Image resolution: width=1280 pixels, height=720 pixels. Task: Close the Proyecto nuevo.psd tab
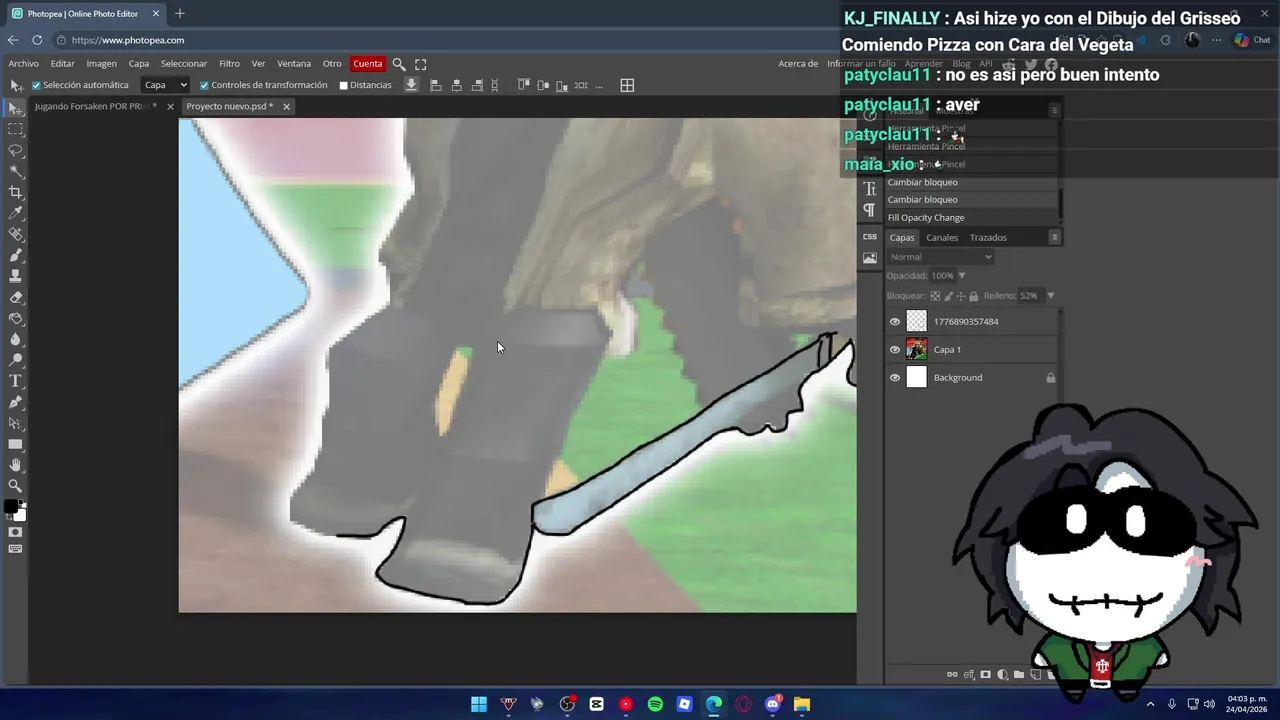[286, 106]
